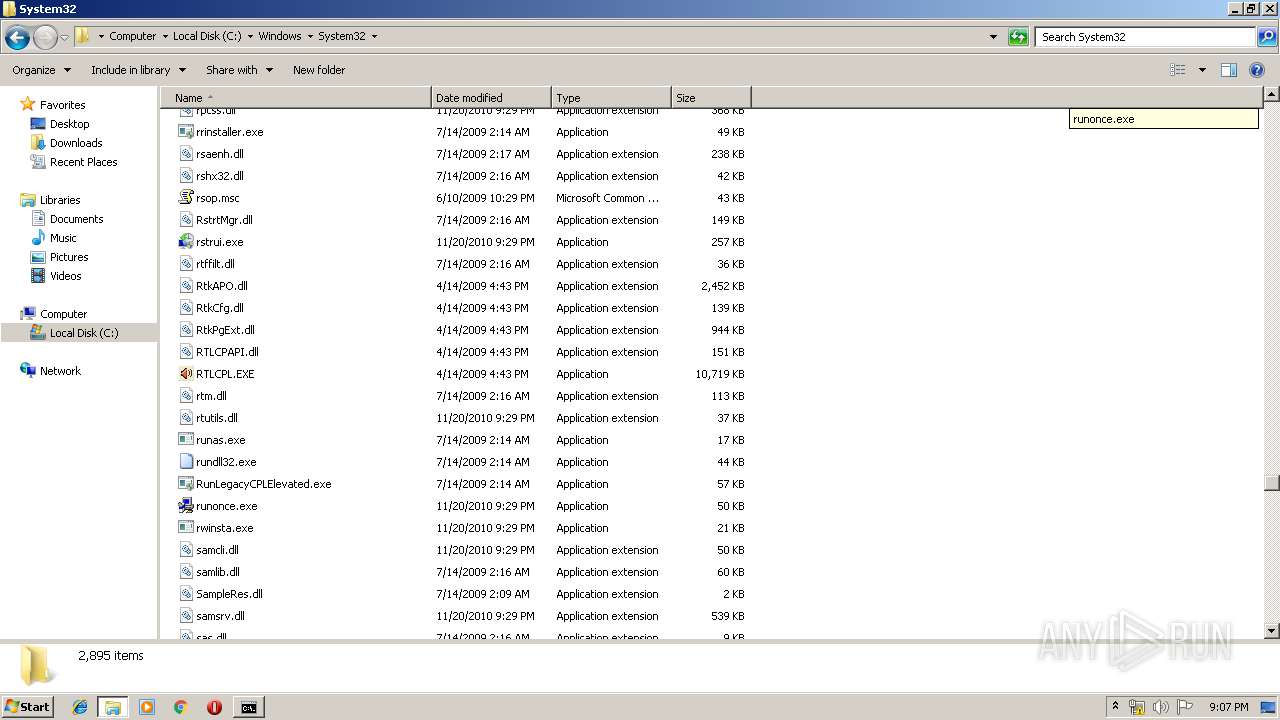Expand the dropdown after System32 breadcrumb
The image size is (1280, 720).
pyautogui.click(x=374, y=36)
